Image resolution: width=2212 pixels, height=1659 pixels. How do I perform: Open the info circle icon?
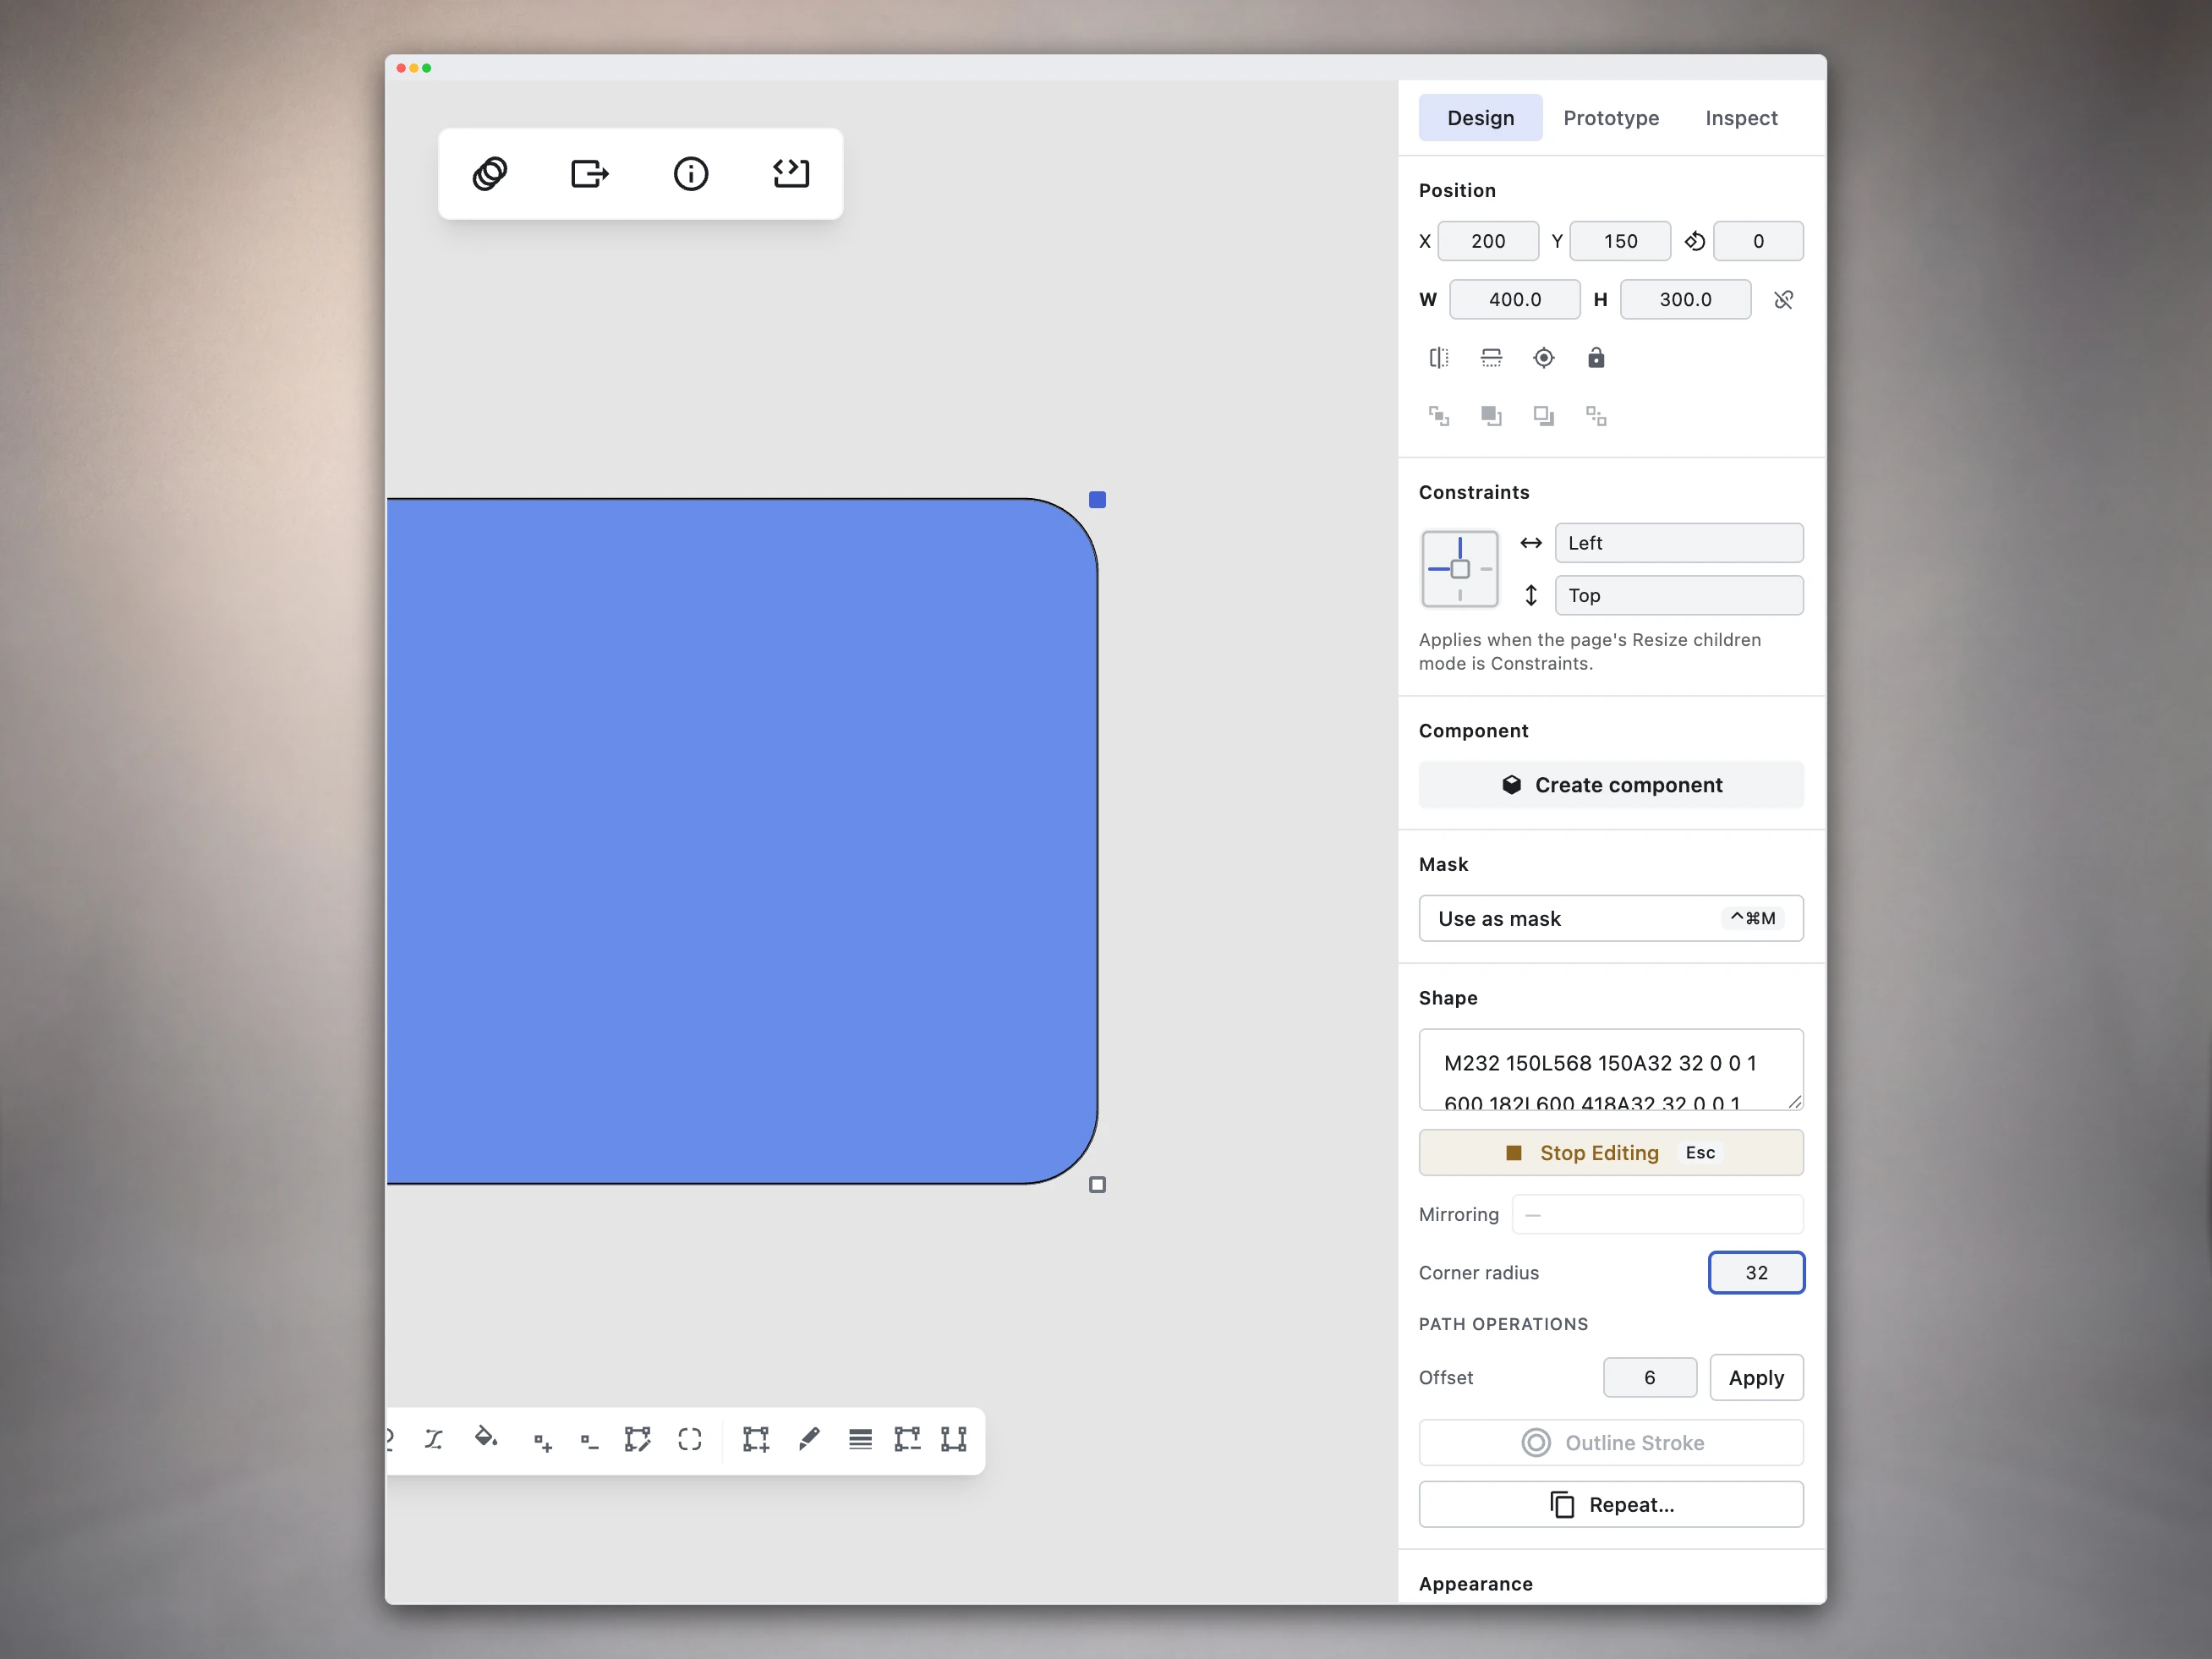(x=691, y=174)
